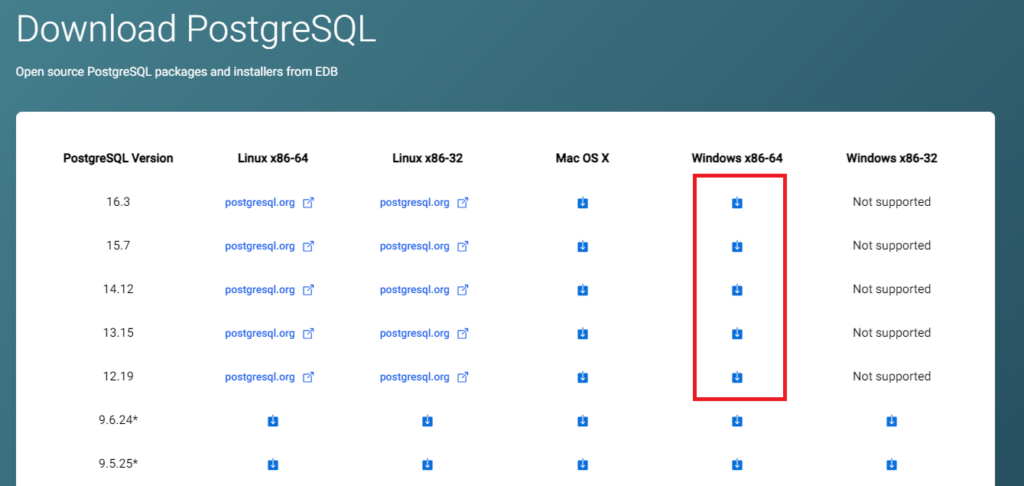Download PostgreSQL 16.3 for Windows x86-64
The image size is (1024, 486).
737,203
